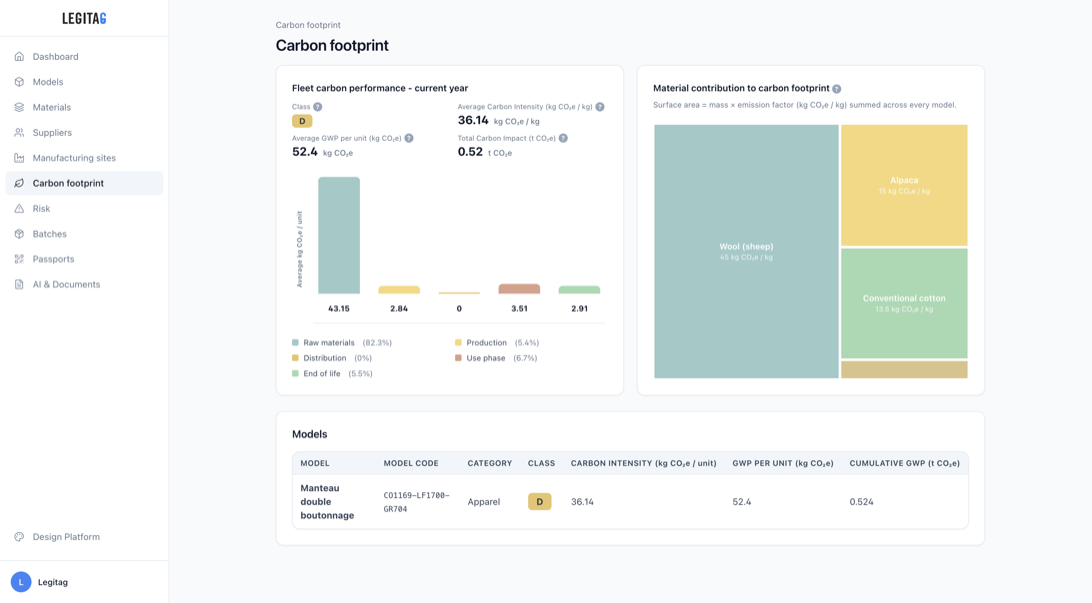The image size is (1092, 603).
Task: Click the Use phase bar (3.51)
Action: (520, 288)
